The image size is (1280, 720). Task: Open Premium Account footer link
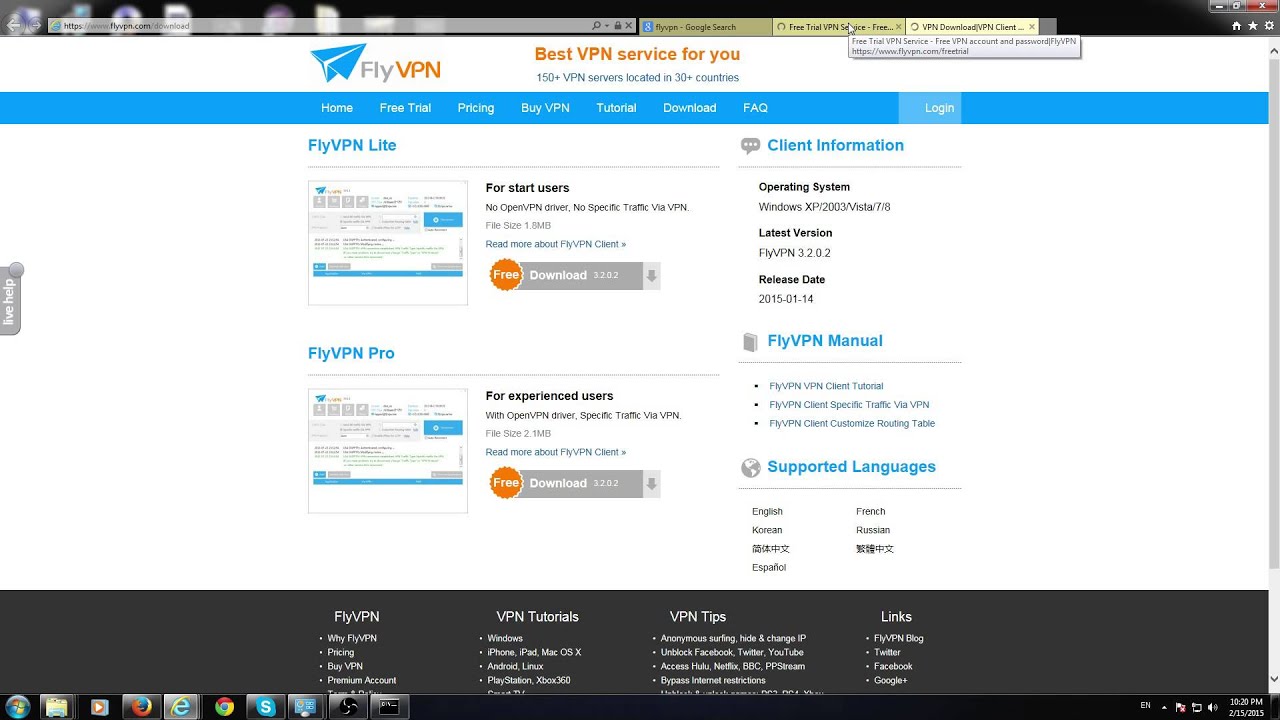pos(362,680)
